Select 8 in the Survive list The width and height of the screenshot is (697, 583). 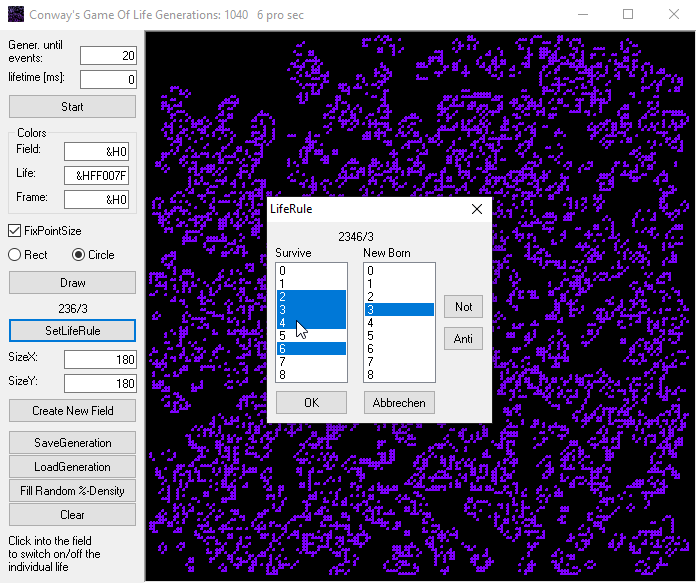click(x=311, y=375)
